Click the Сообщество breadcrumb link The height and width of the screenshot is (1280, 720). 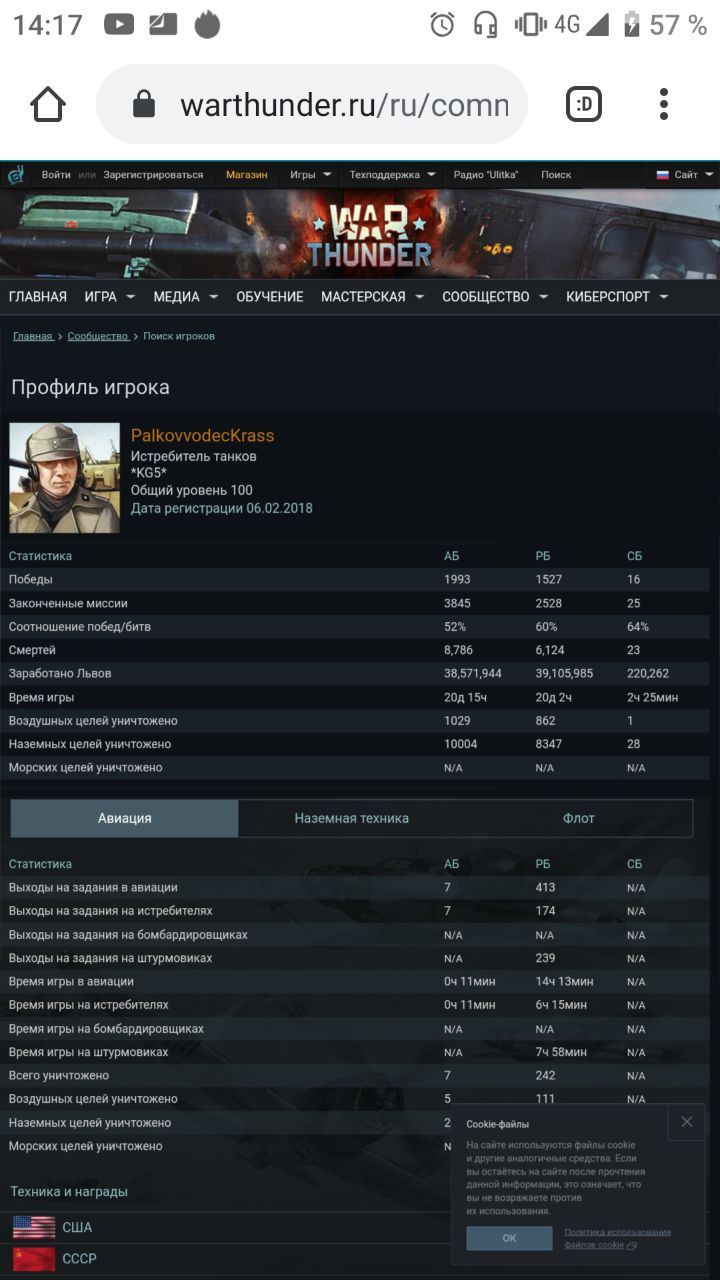click(x=98, y=336)
